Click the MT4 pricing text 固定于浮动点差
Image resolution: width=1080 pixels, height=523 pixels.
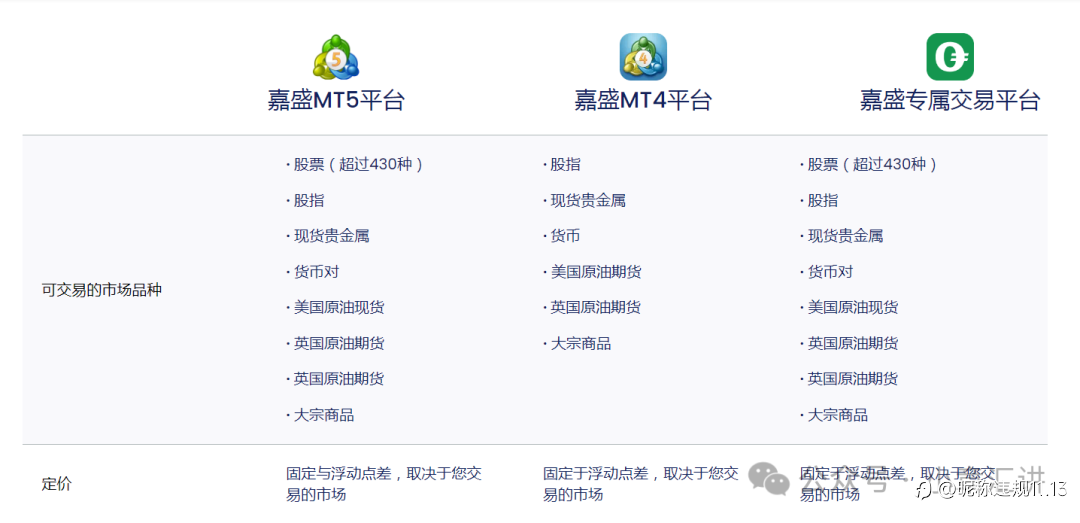point(596,473)
